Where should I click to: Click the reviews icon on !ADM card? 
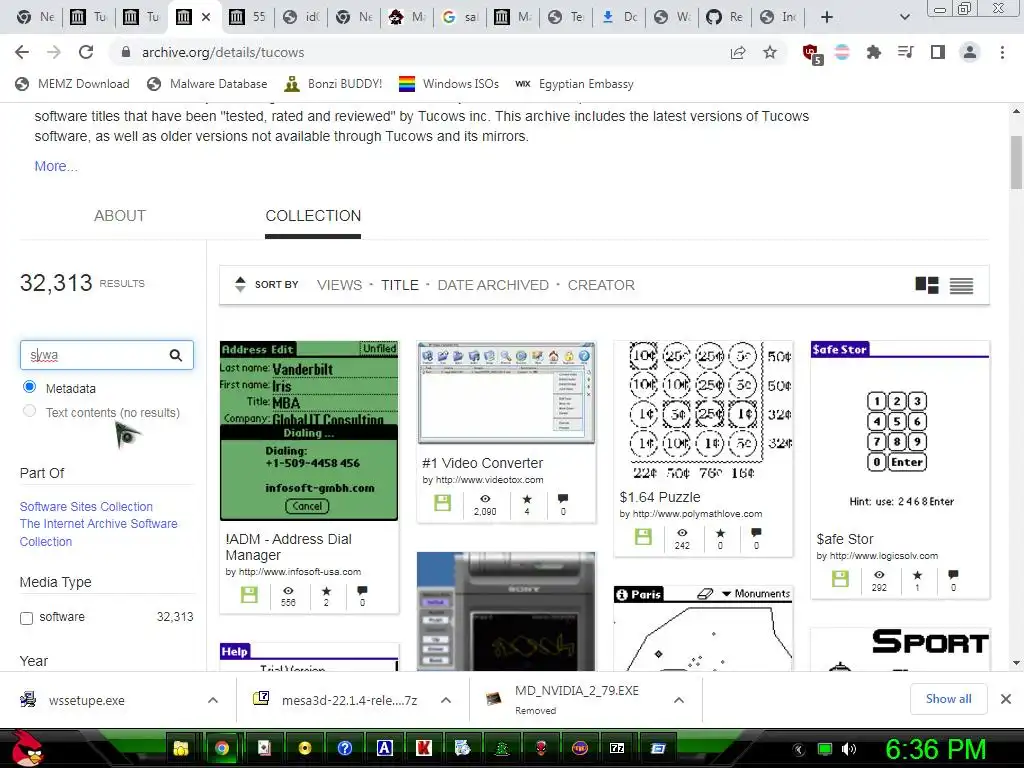pyautogui.click(x=362, y=590)
